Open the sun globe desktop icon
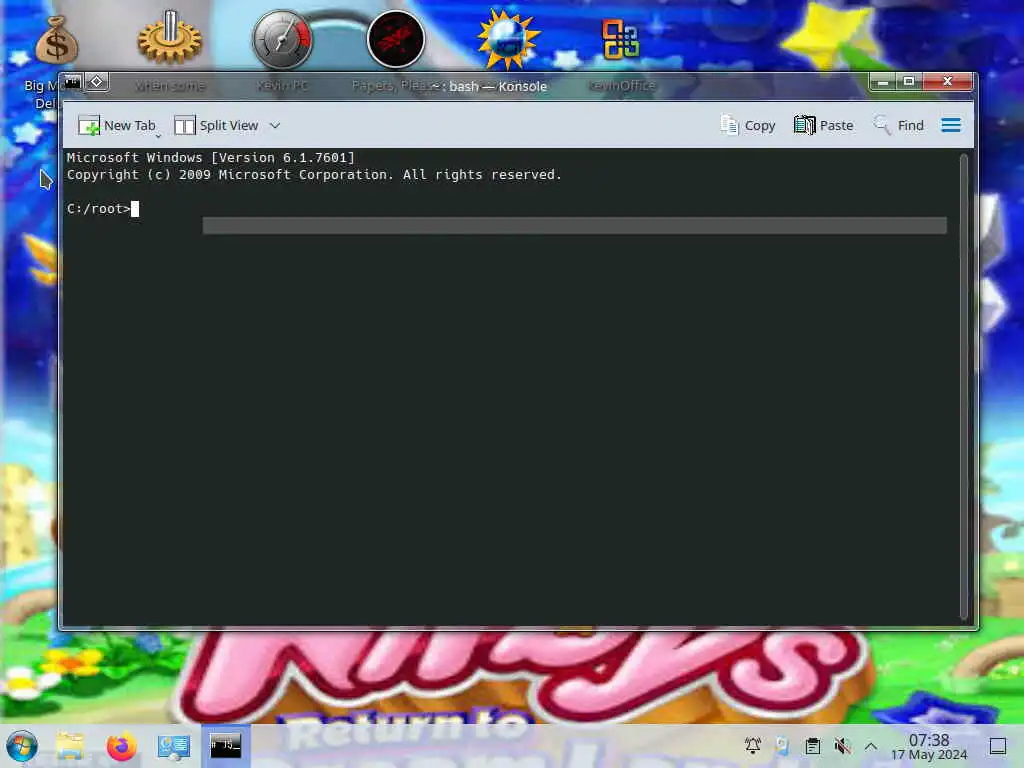The image size is (1024, 768). [508, 40]
